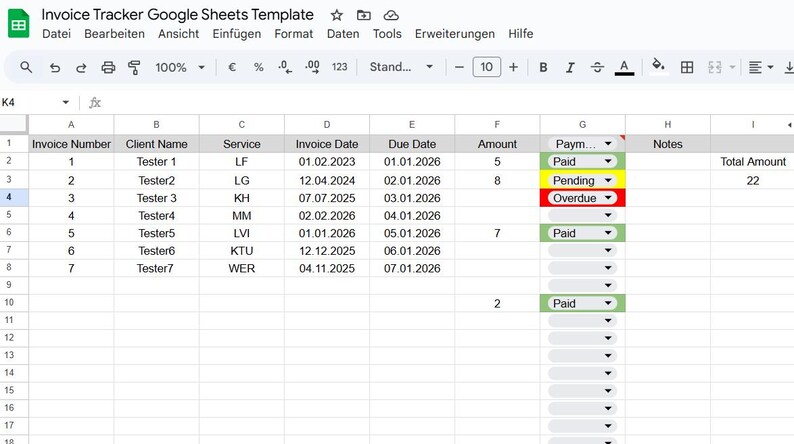Toggle bold formatting
Screen dimensions: 794x444
[543, 67]
